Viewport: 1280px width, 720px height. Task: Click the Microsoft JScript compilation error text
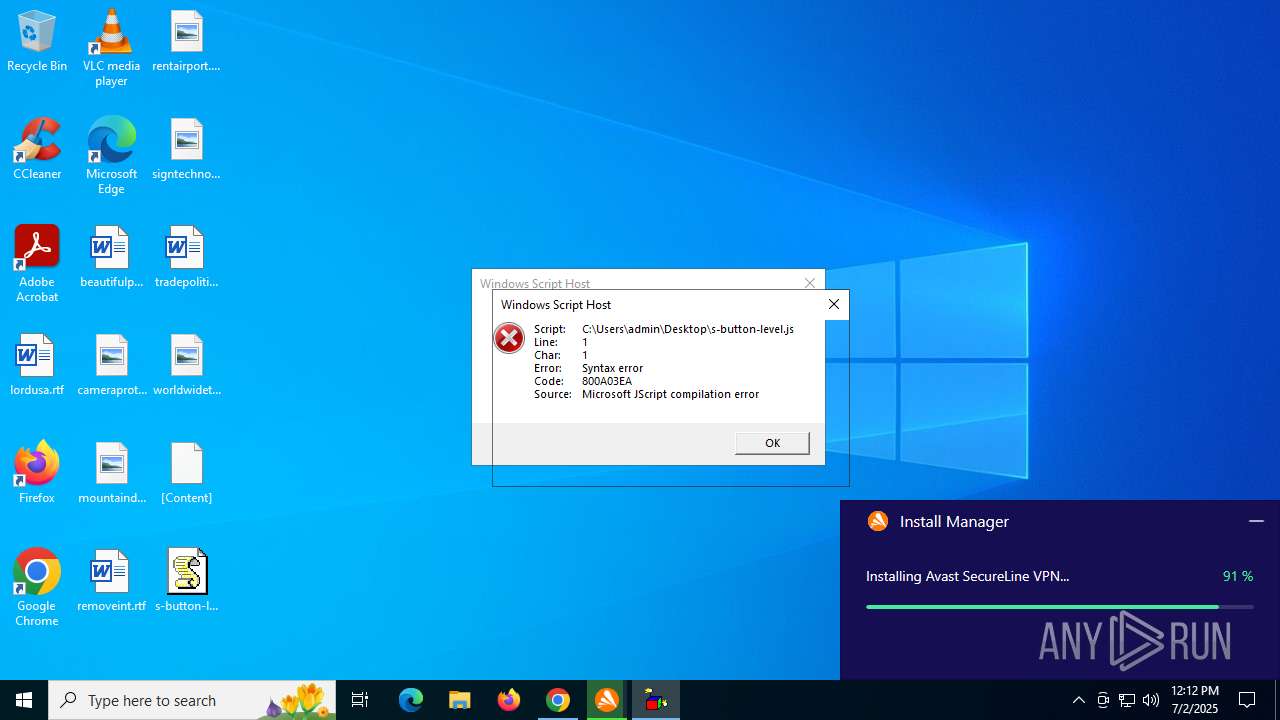(670, 394)
